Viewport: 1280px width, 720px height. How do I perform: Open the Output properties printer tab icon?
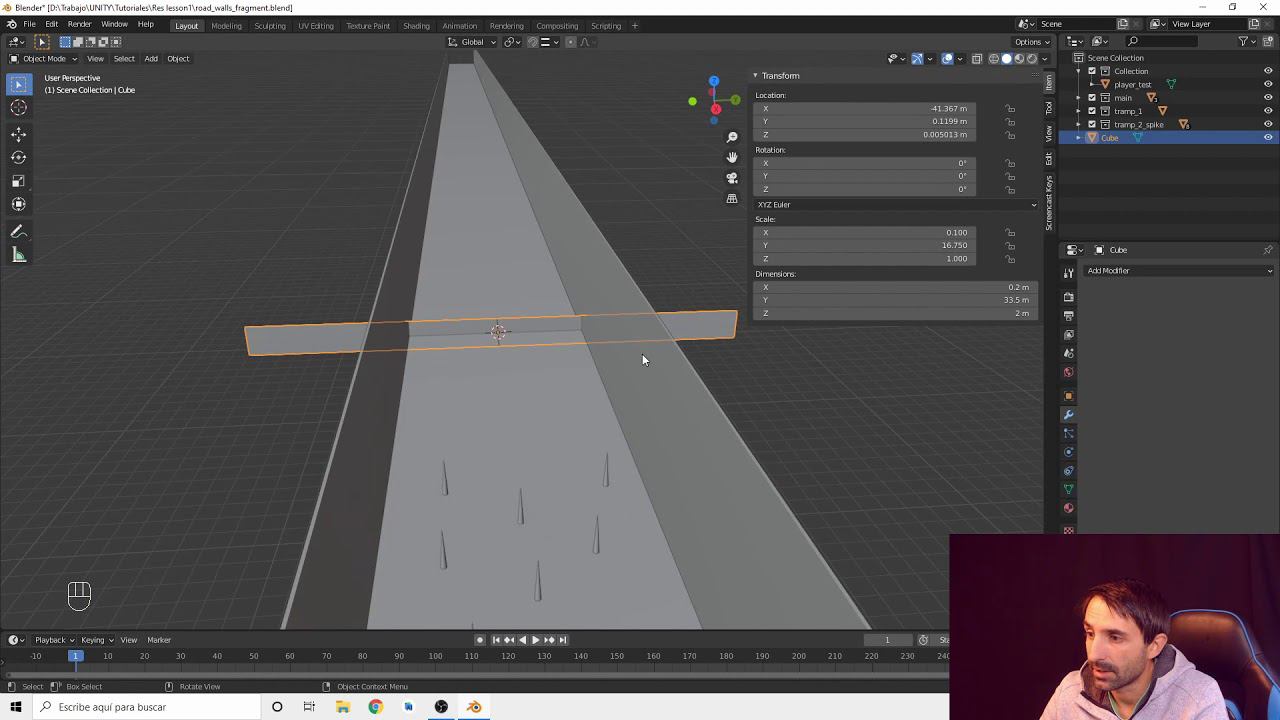click(x=1068, y=316)
